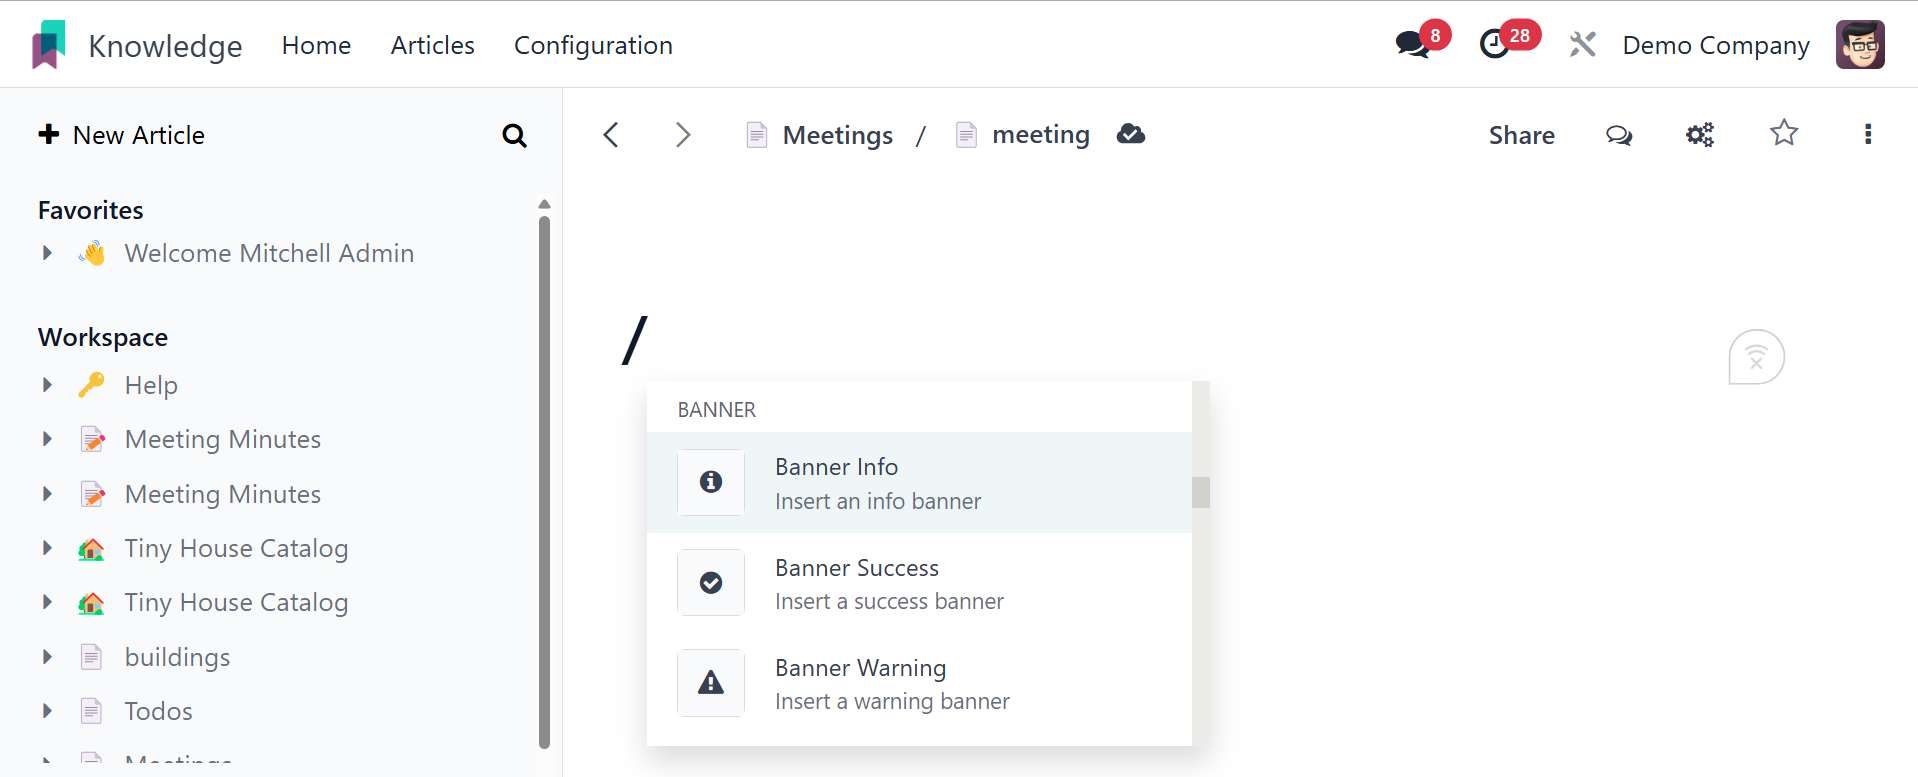Click the command palette scrollbar thumb
1918x777 pixels.
point(1201,492)
